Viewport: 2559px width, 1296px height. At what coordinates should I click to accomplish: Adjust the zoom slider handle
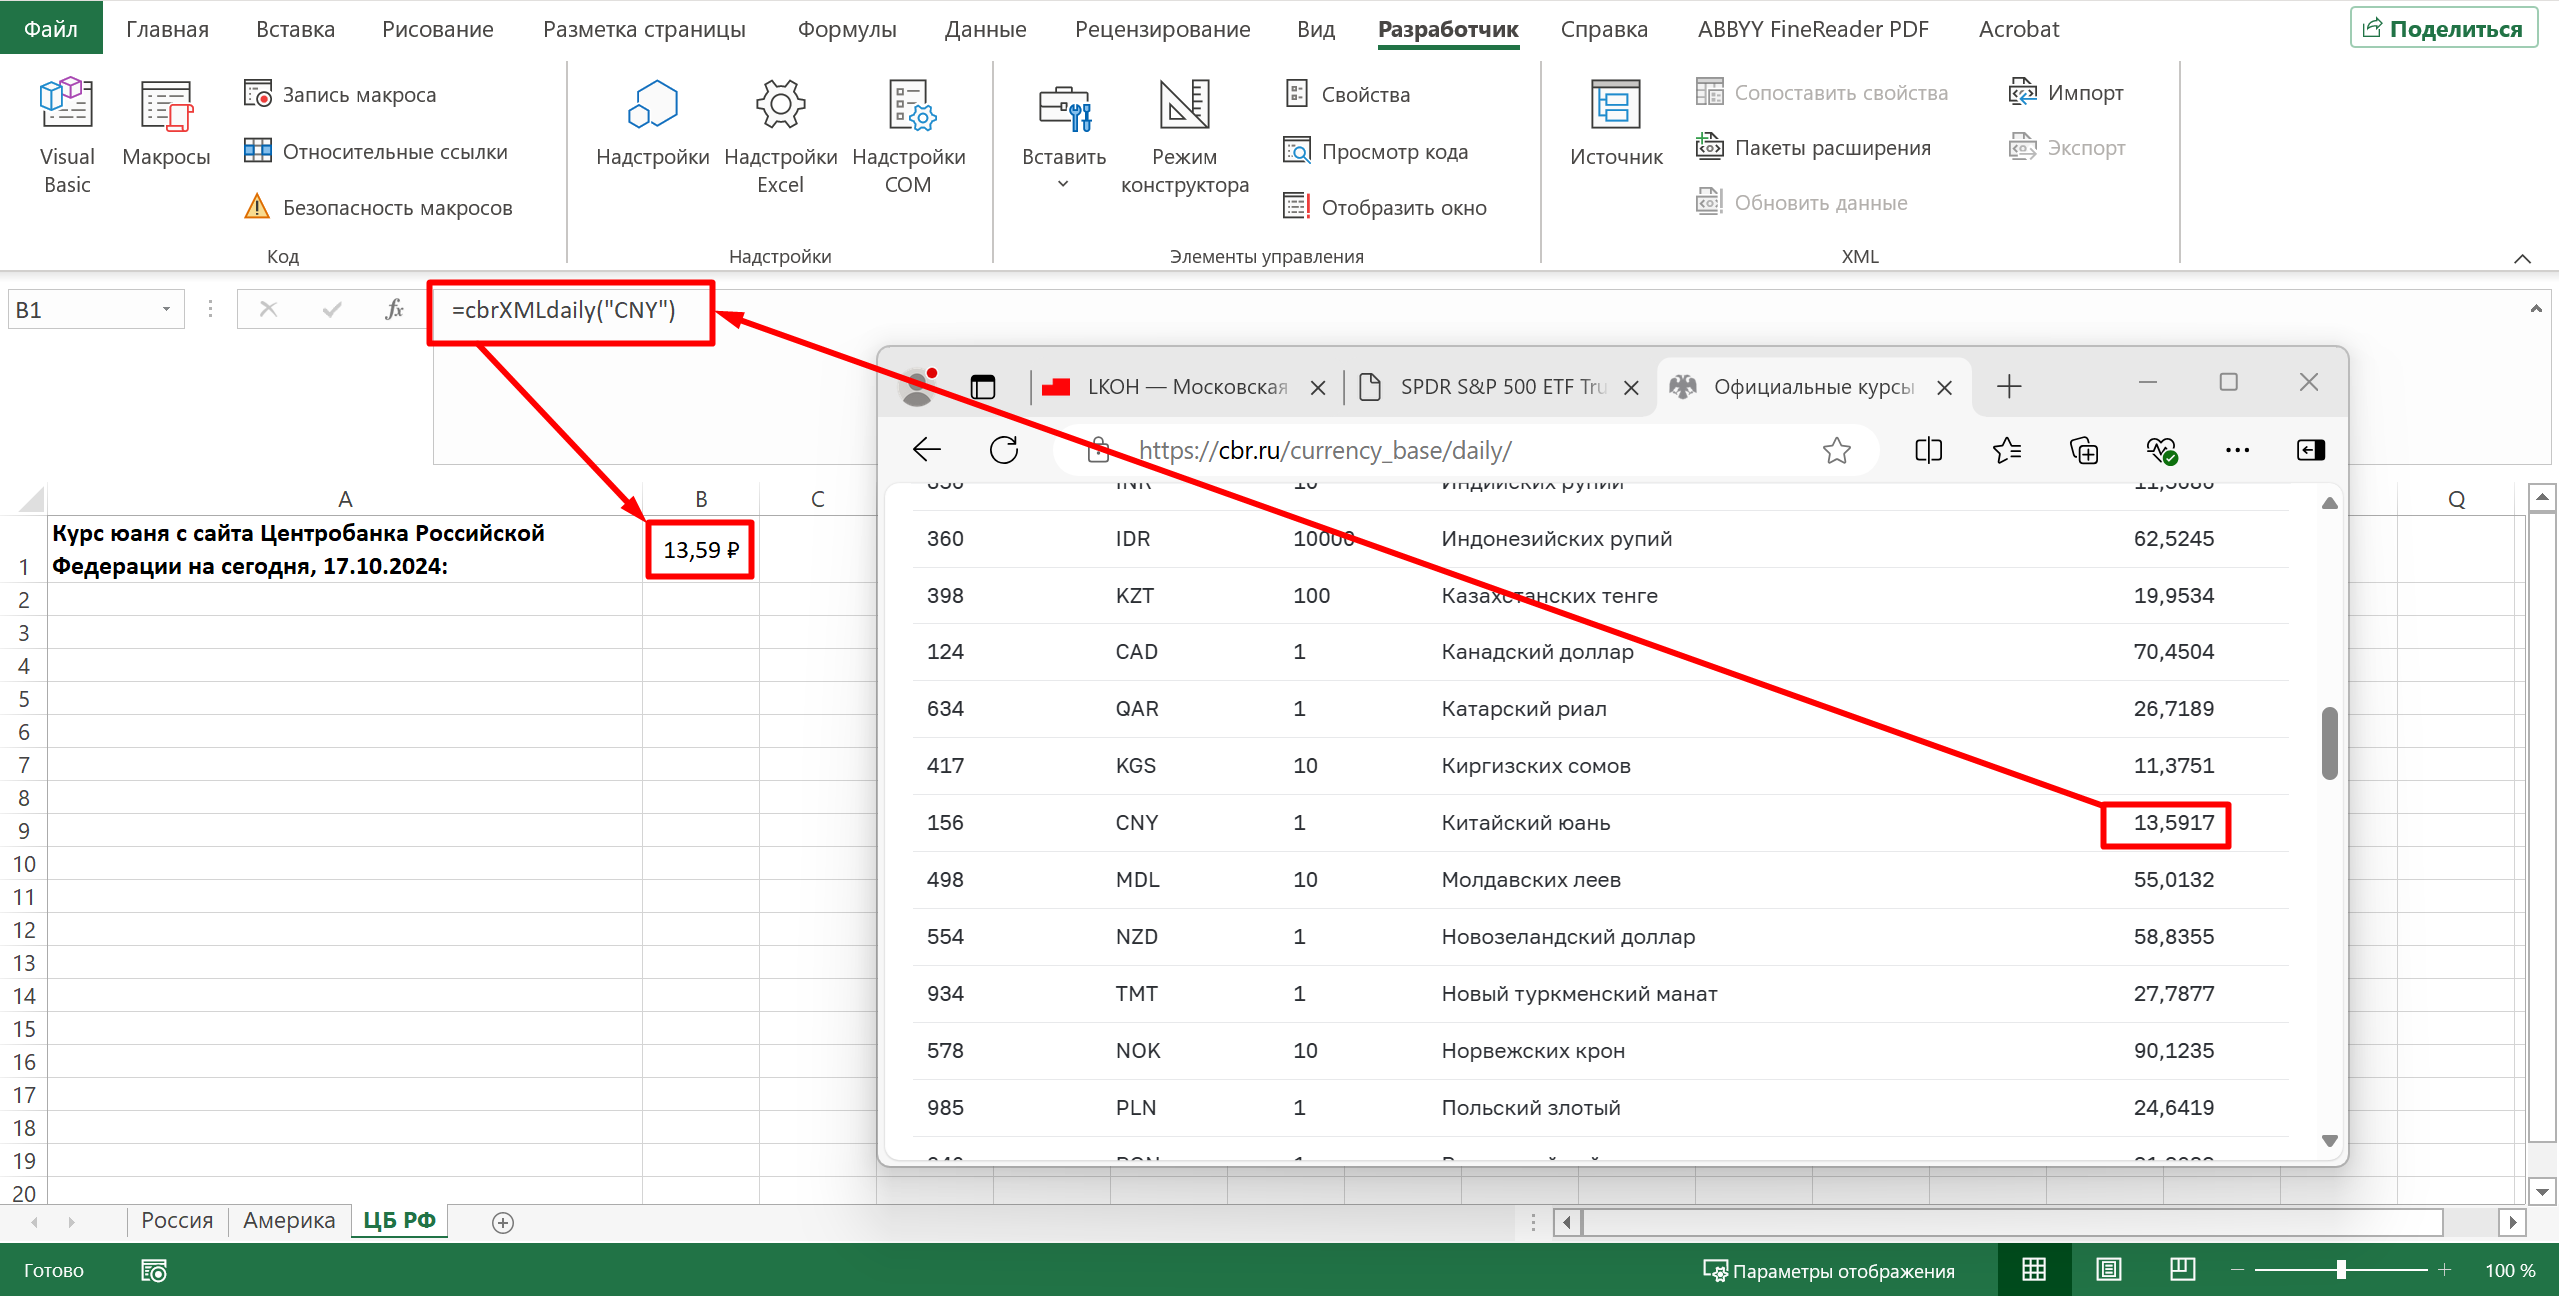(2340, 1270)
